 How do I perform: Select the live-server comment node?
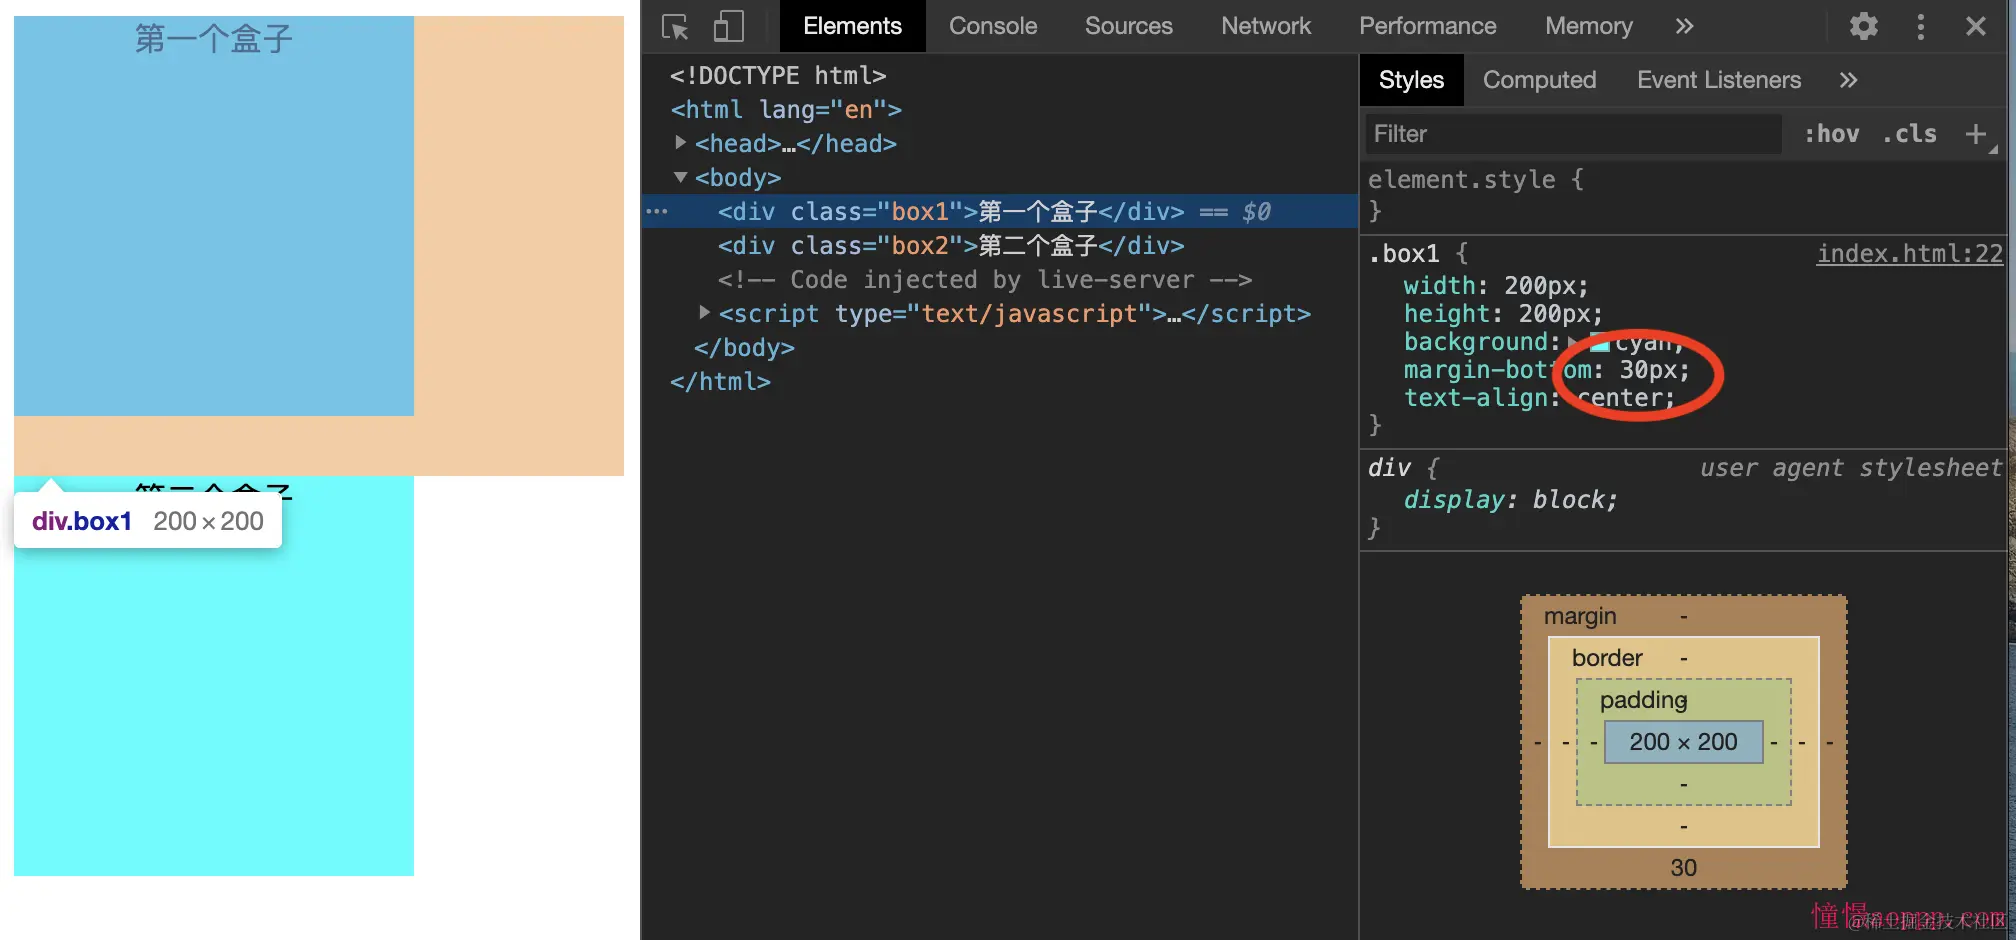(1000, 279)
